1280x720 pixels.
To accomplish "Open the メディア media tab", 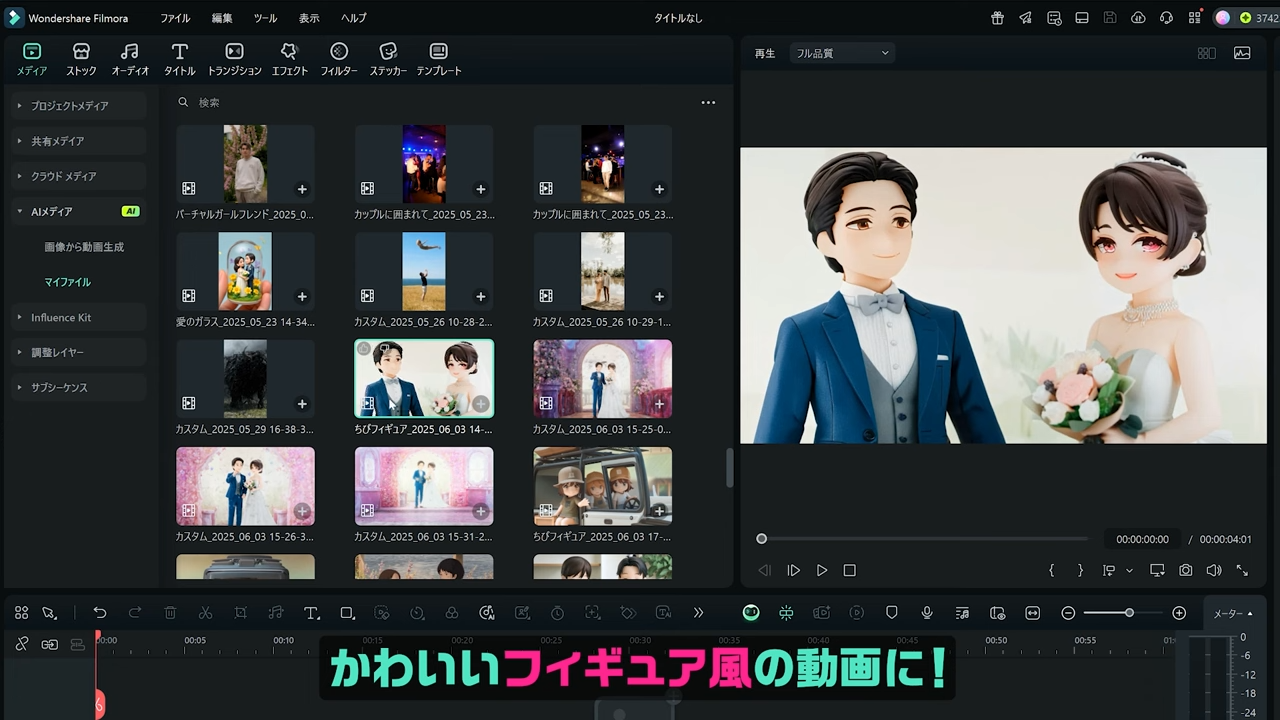I will [32, 59].
